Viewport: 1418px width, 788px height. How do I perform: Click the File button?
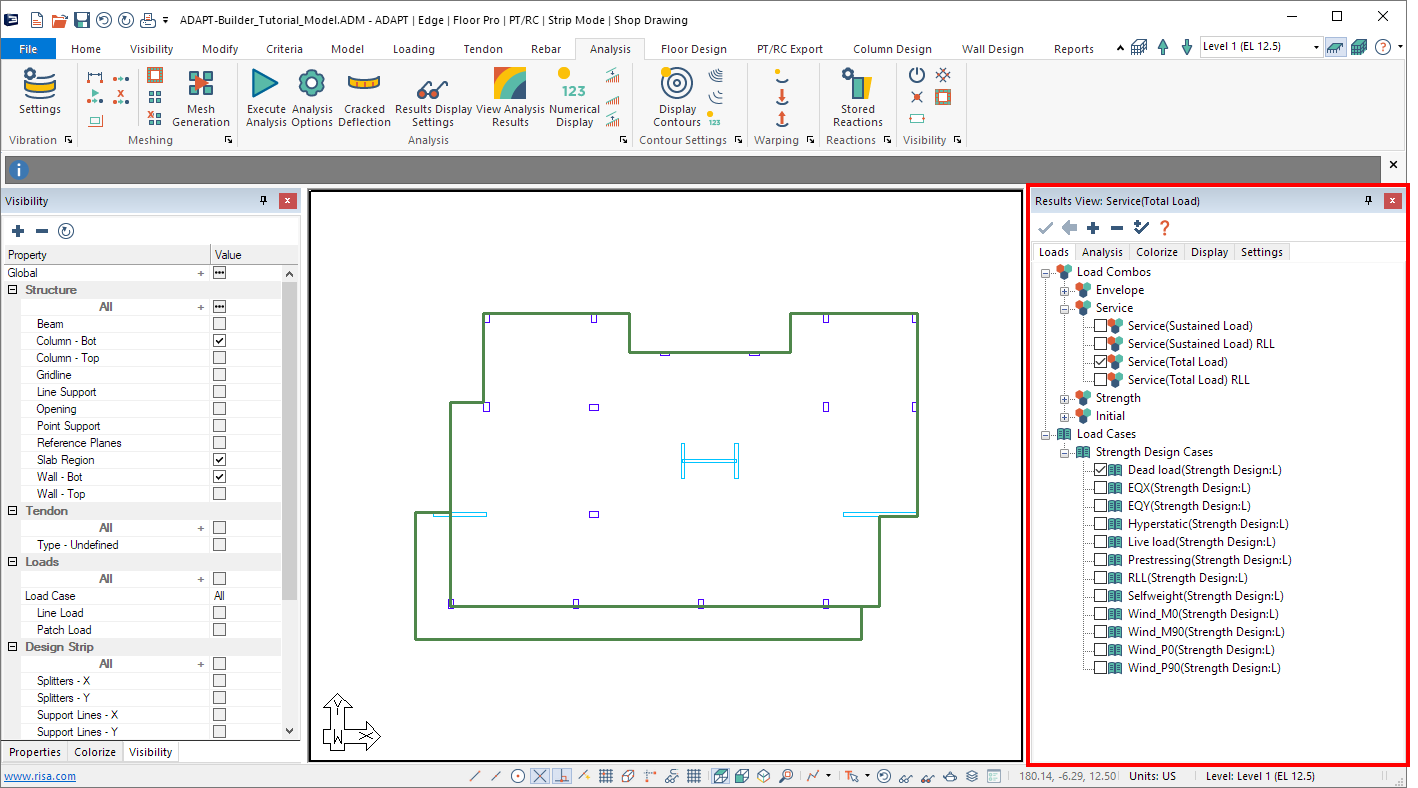click(28, 49)
